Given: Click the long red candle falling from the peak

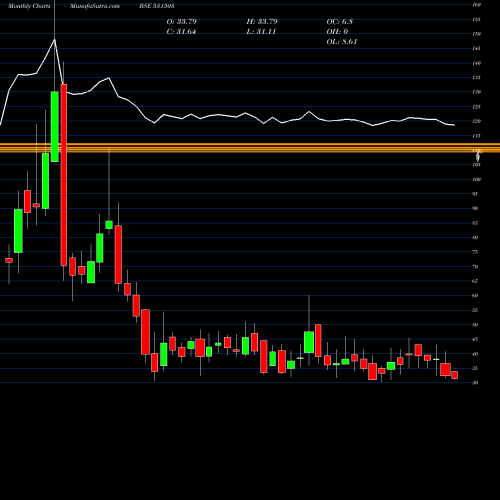Looking at the screenshot, I should pos(64,175).
